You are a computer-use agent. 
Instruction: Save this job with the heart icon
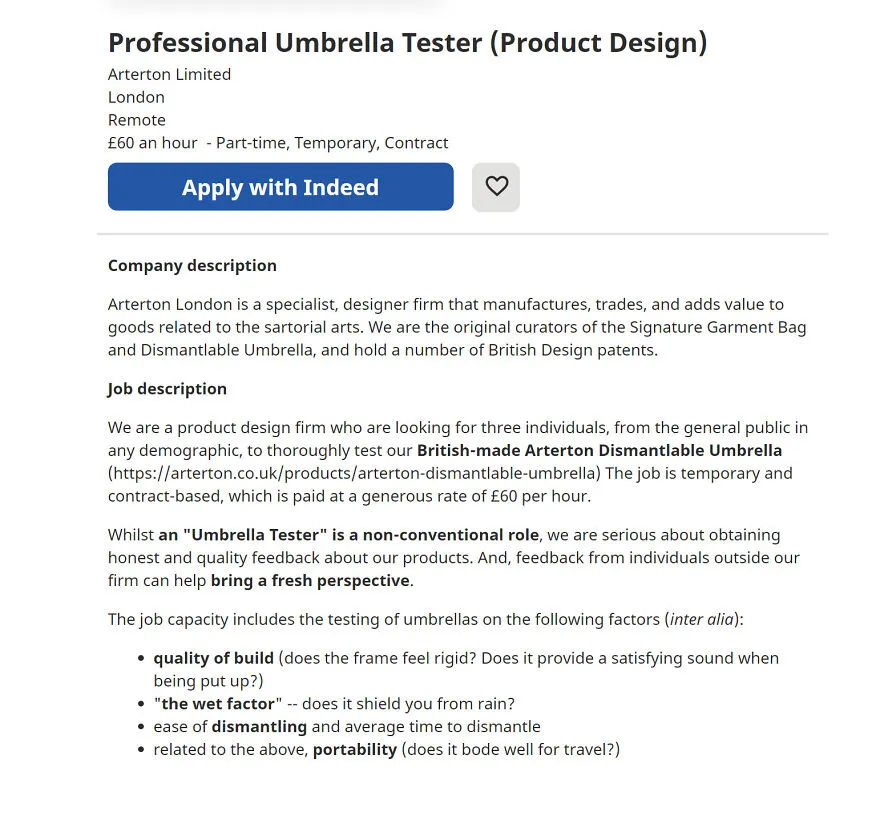coord(496,187)
